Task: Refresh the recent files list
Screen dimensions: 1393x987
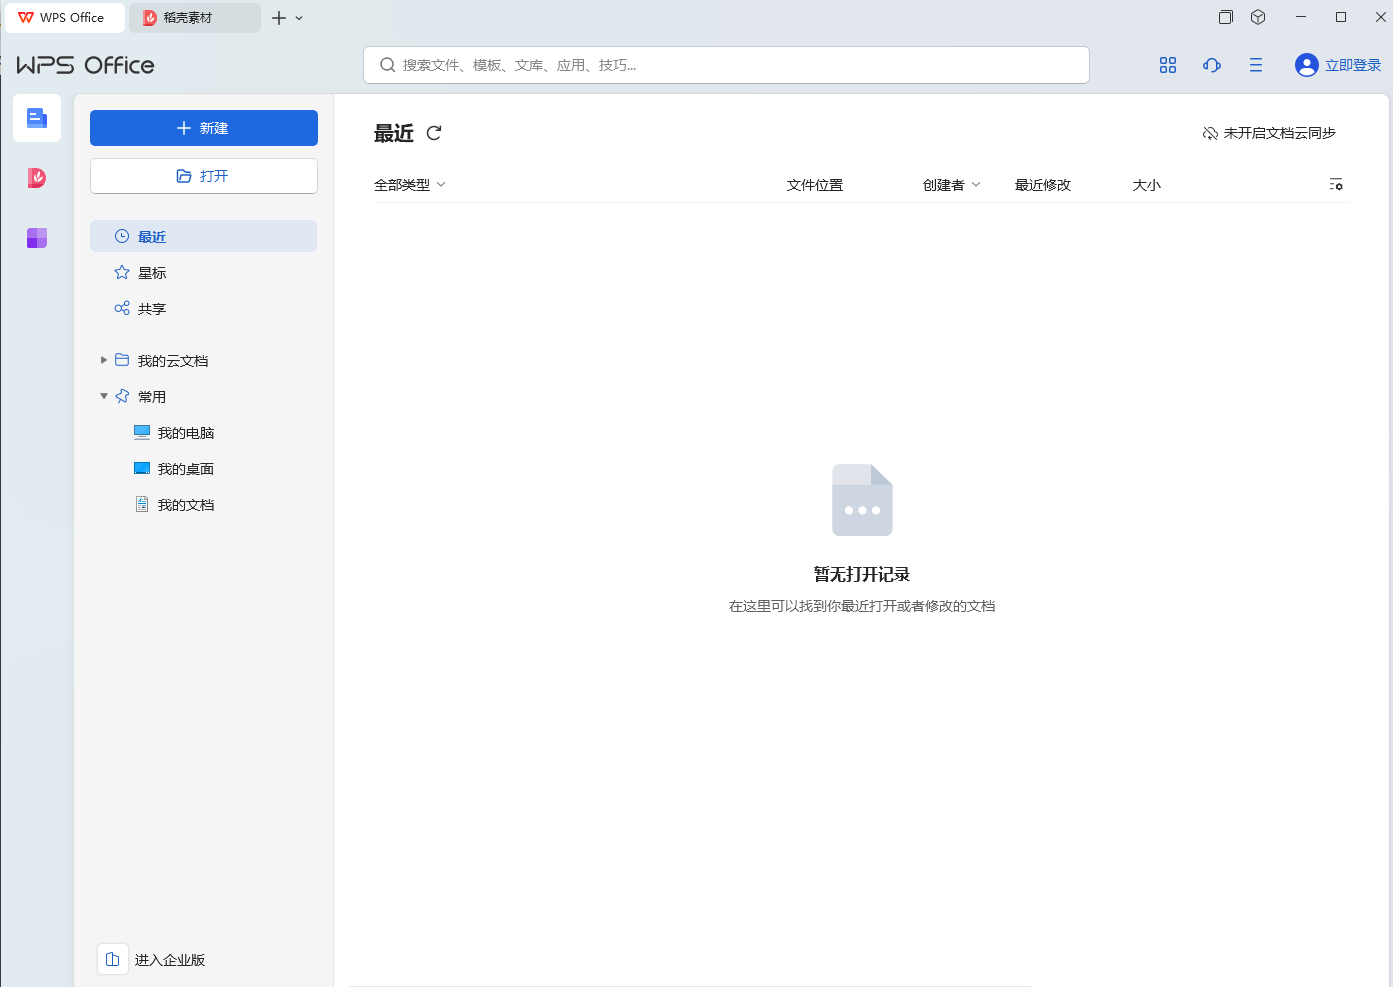Action: coord(434,133)
